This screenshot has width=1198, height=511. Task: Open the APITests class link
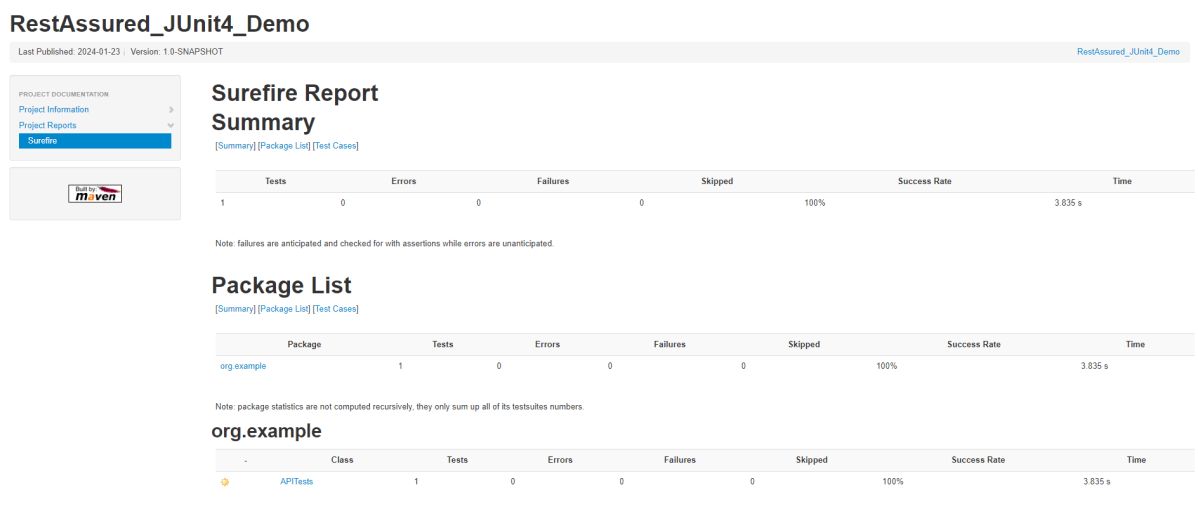(x=296, y=482)
